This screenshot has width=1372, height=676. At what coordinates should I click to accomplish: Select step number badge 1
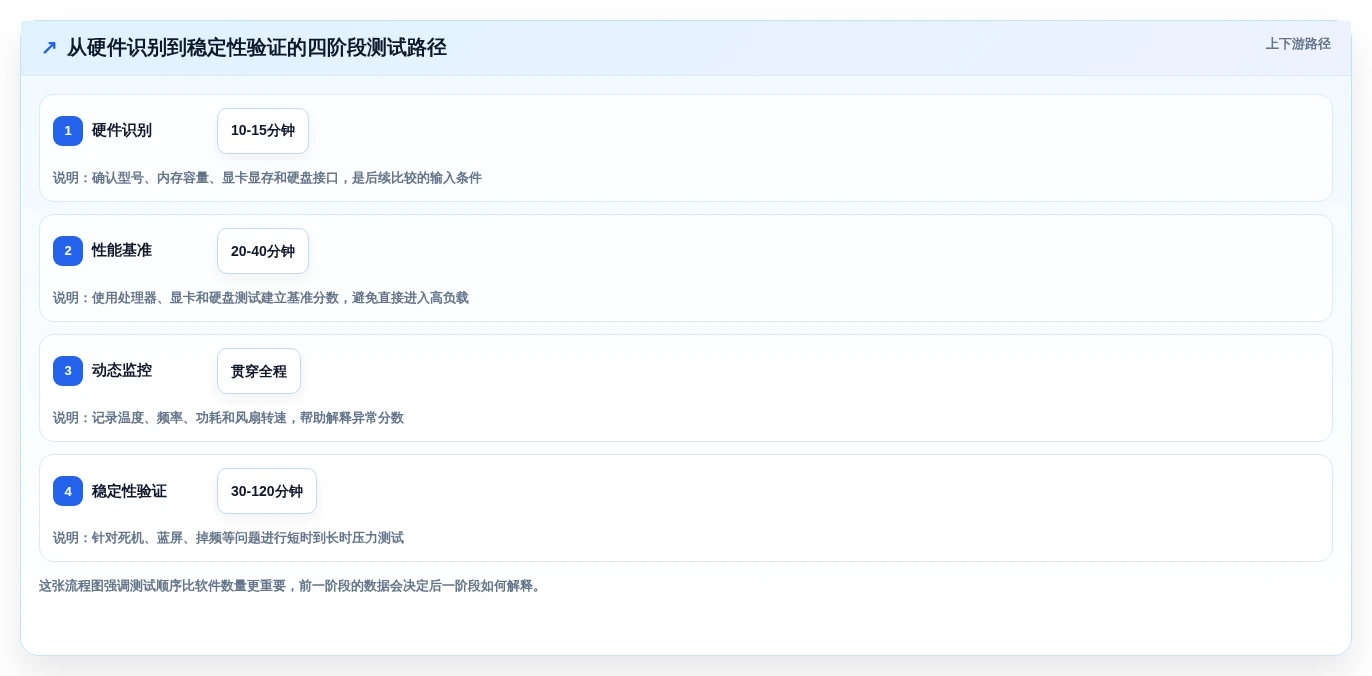tap(68, 131)
